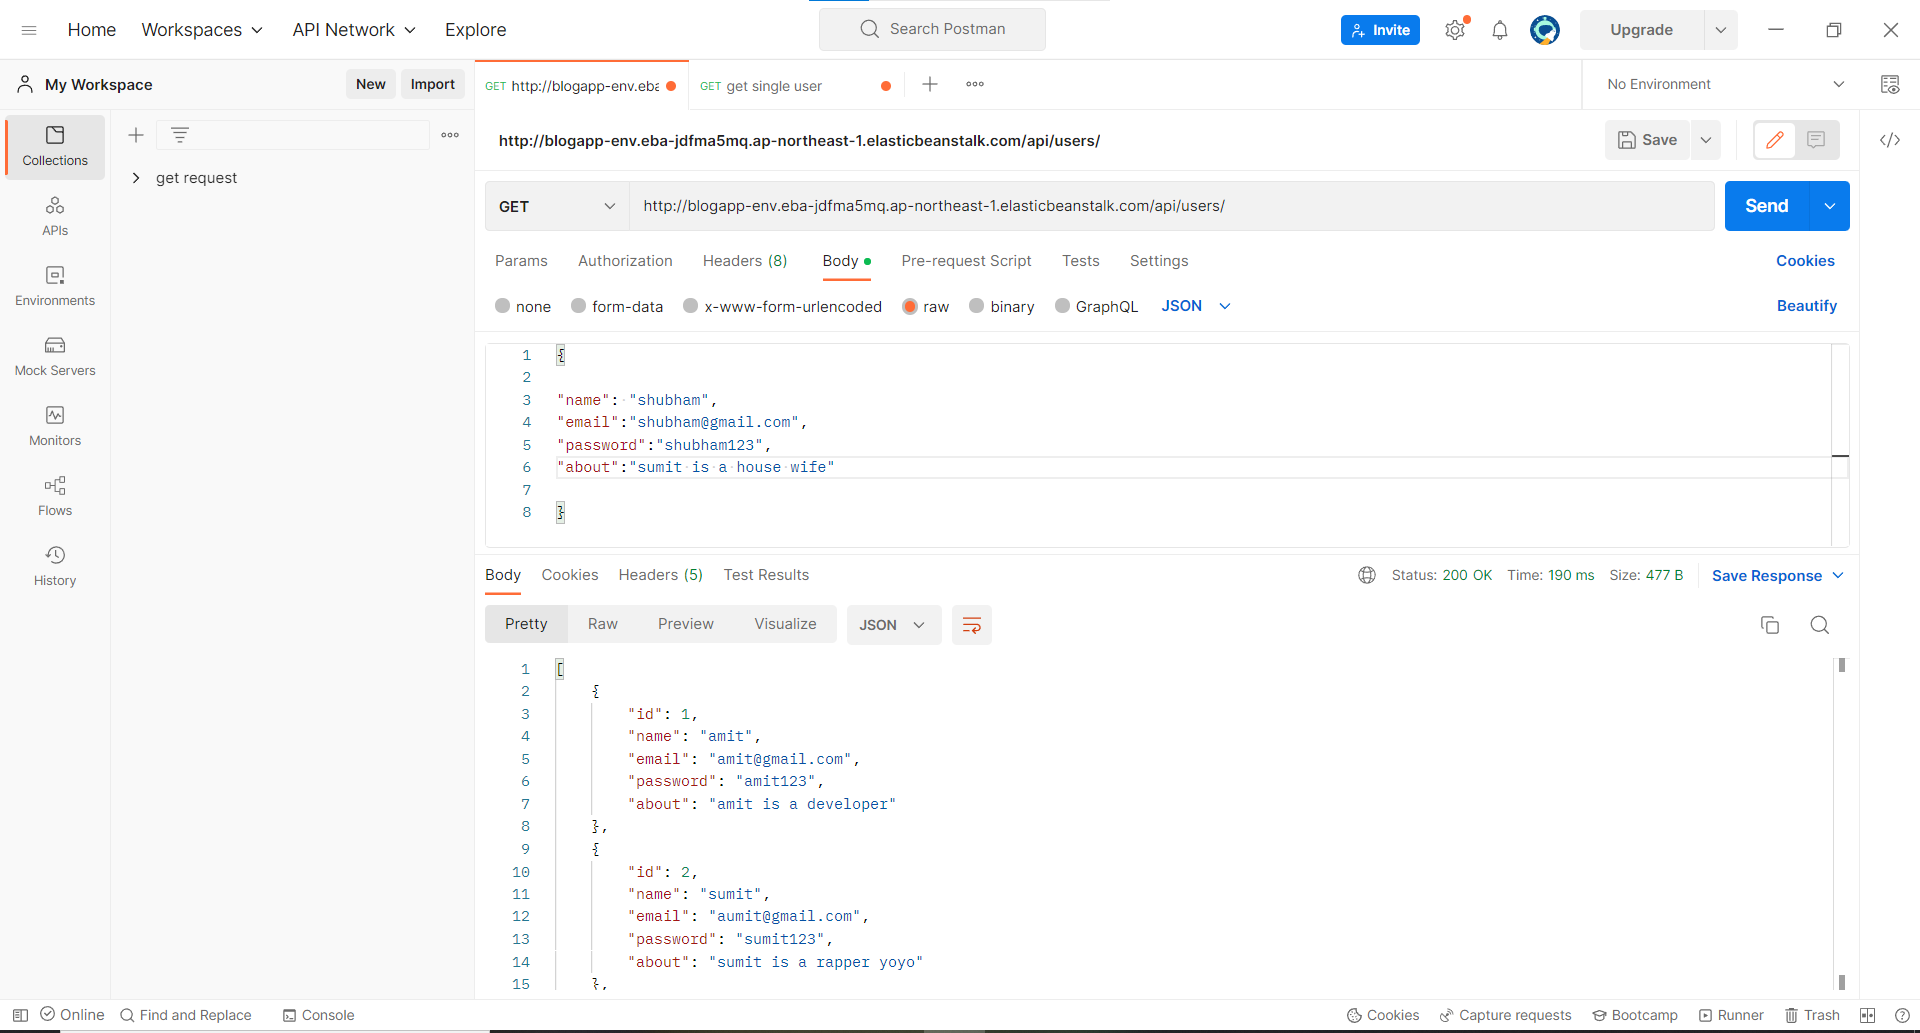
Task: Click inside the request URL field
Action: click(1100, 206)
